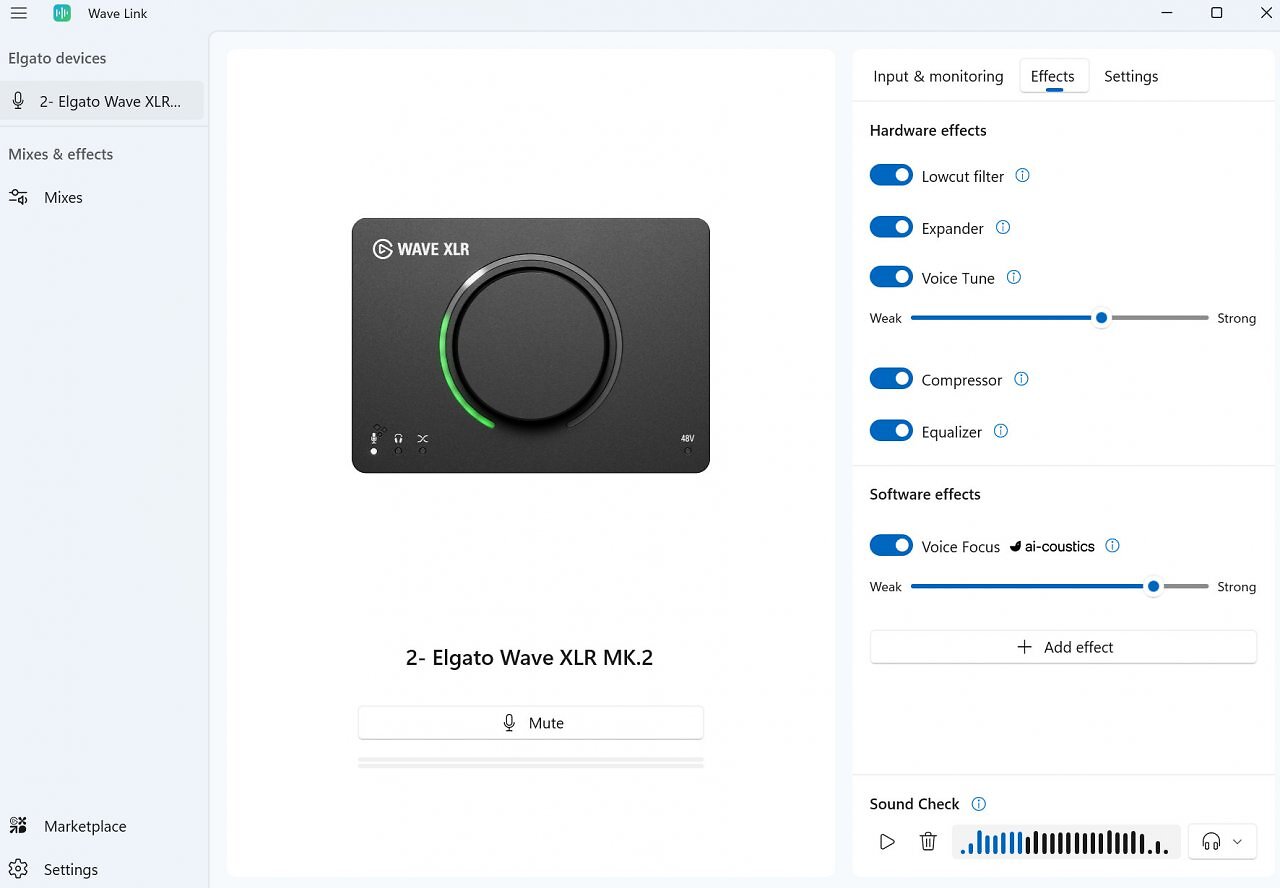Switch to the Input & monitoring tab
The width and height of the screenshot is (1280, 888).
938,76
